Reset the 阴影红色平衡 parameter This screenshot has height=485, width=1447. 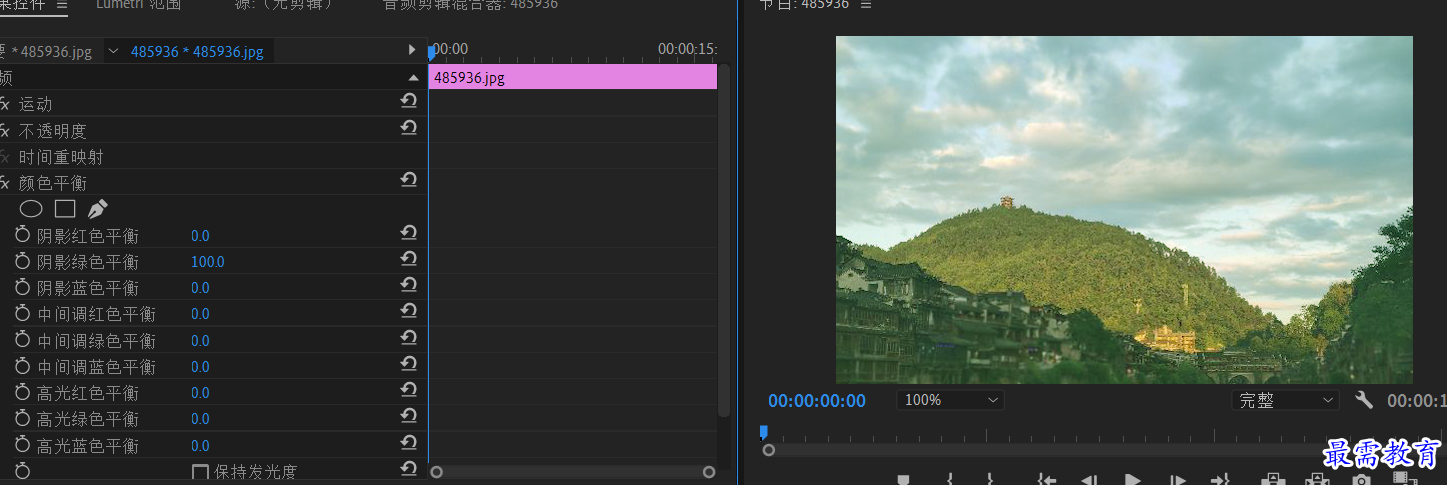pyautogui.click(x=408, y=233)
